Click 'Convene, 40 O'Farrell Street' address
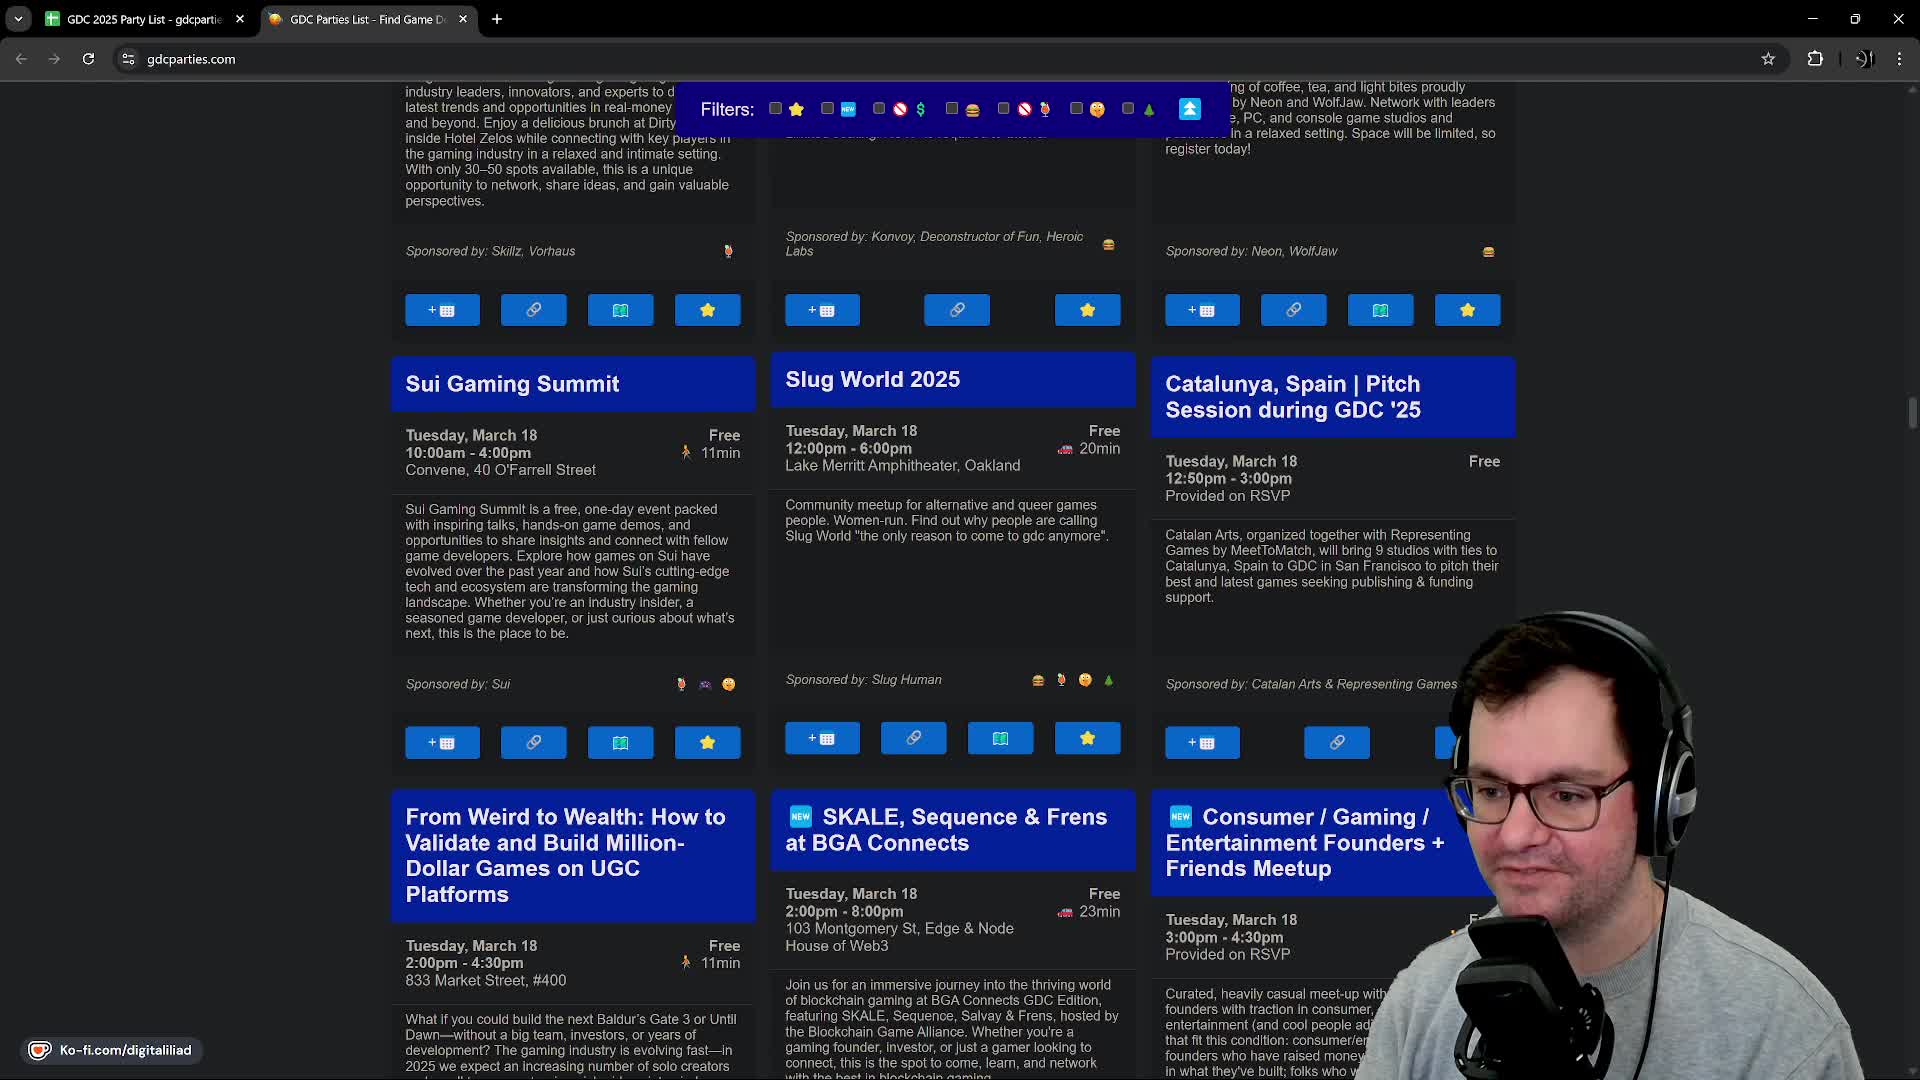 coord(500,470)
